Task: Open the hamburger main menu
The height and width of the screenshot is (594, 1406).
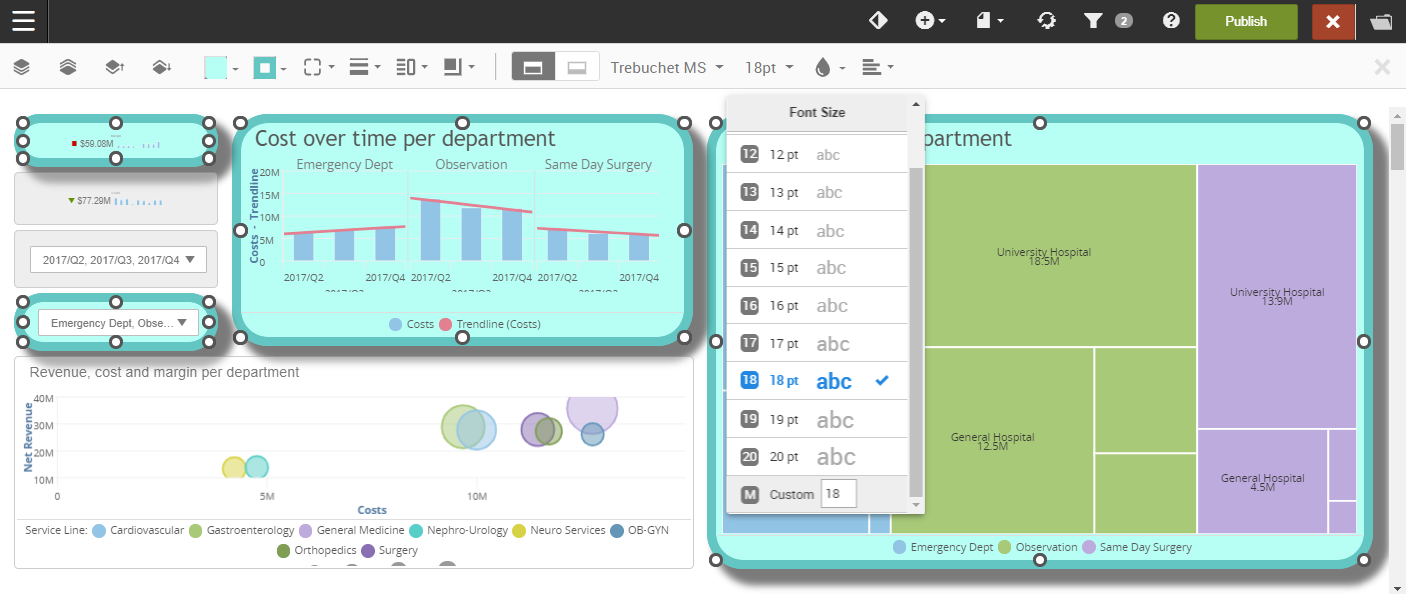Action: (x=23, y=21)
